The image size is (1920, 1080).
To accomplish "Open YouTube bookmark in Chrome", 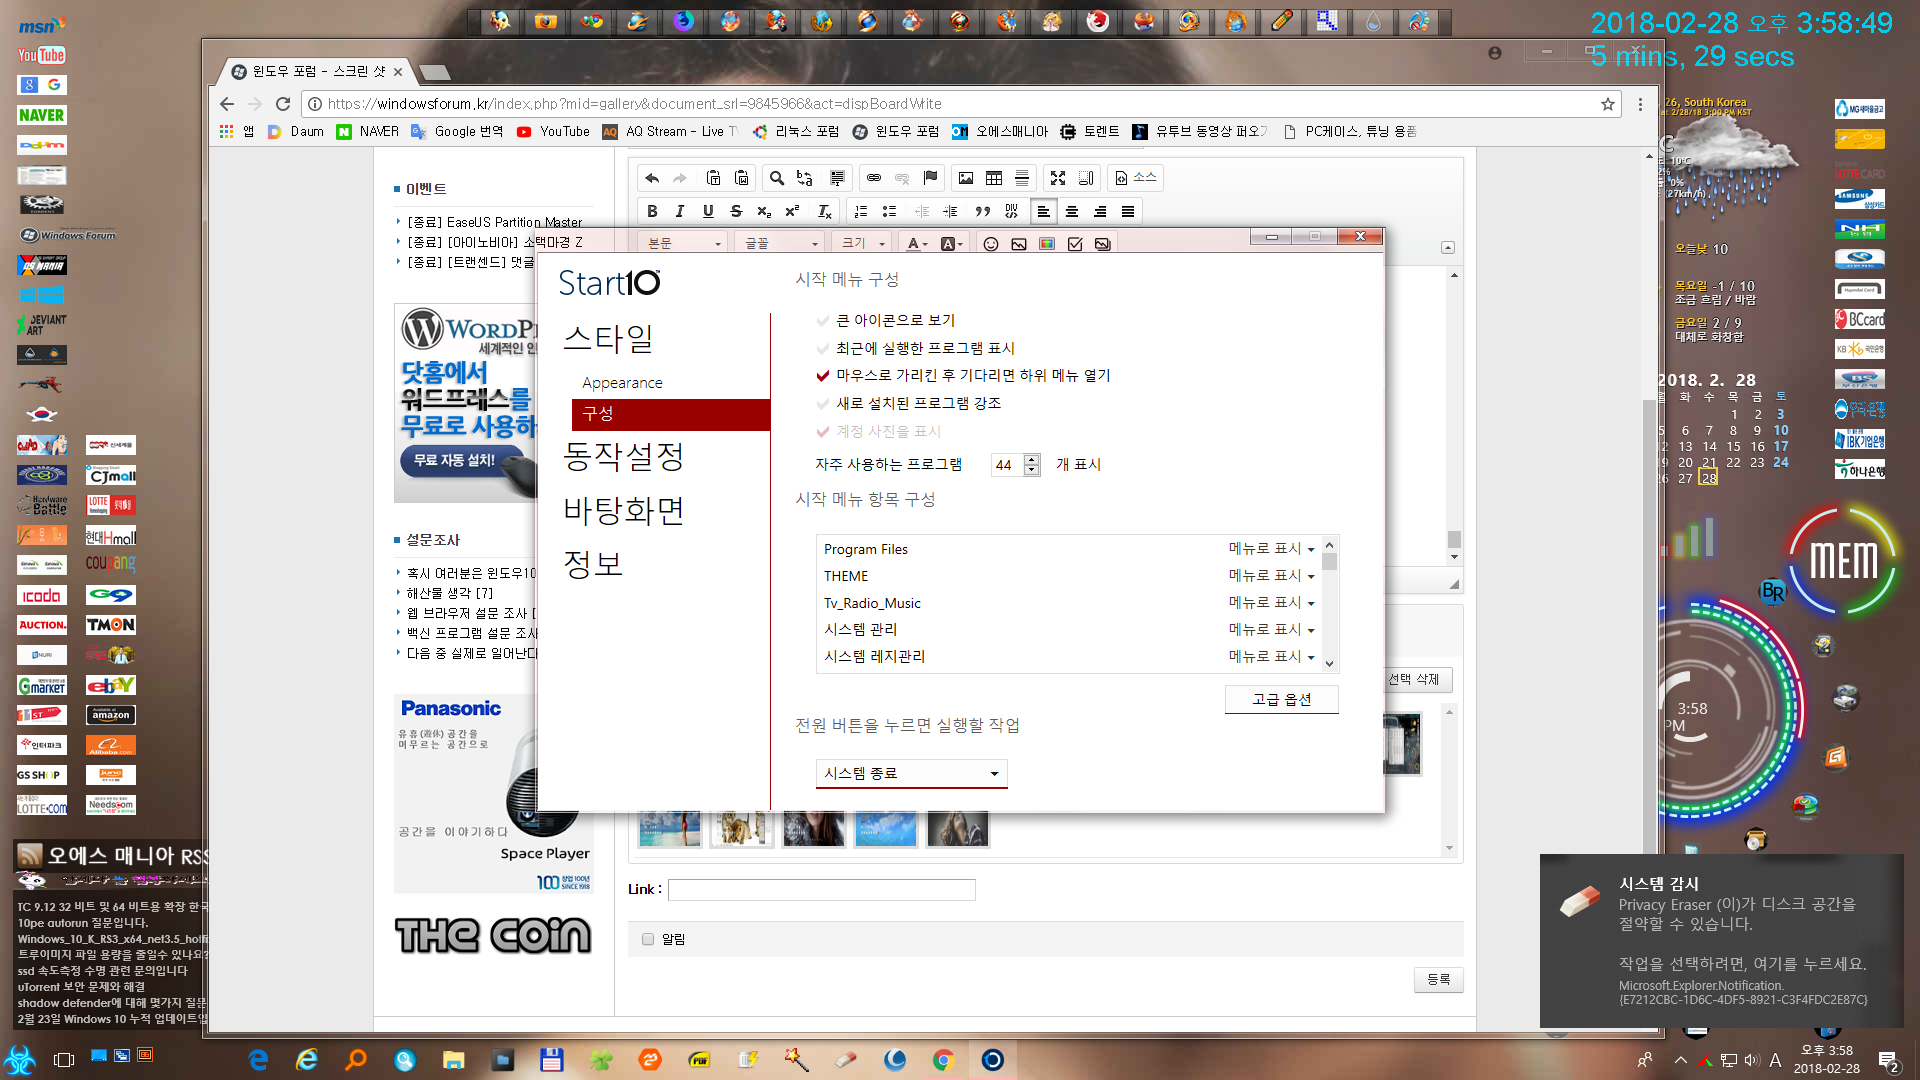I will (x=553, y=132).
